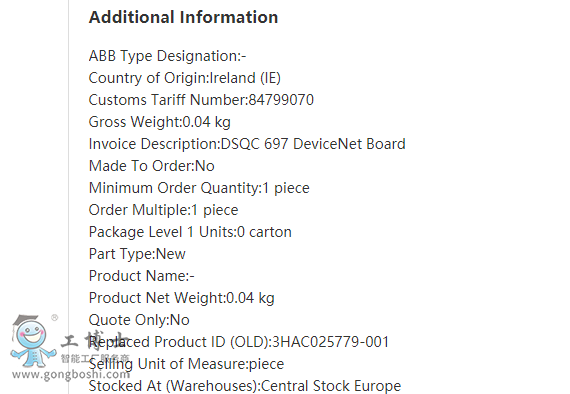Click the www.gongboshi.com watermark text

pos(71,374)
